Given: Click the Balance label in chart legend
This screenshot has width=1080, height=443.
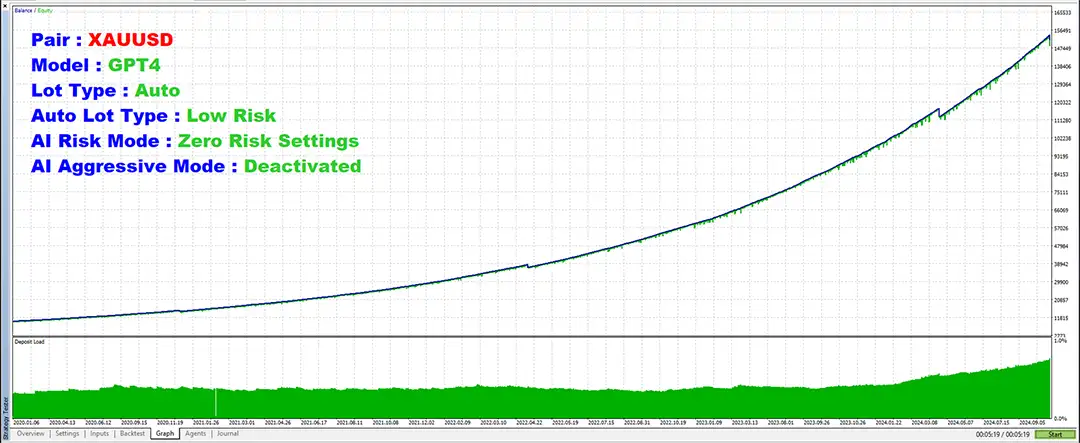Looking at the screenshot, I should pos(21,11).
